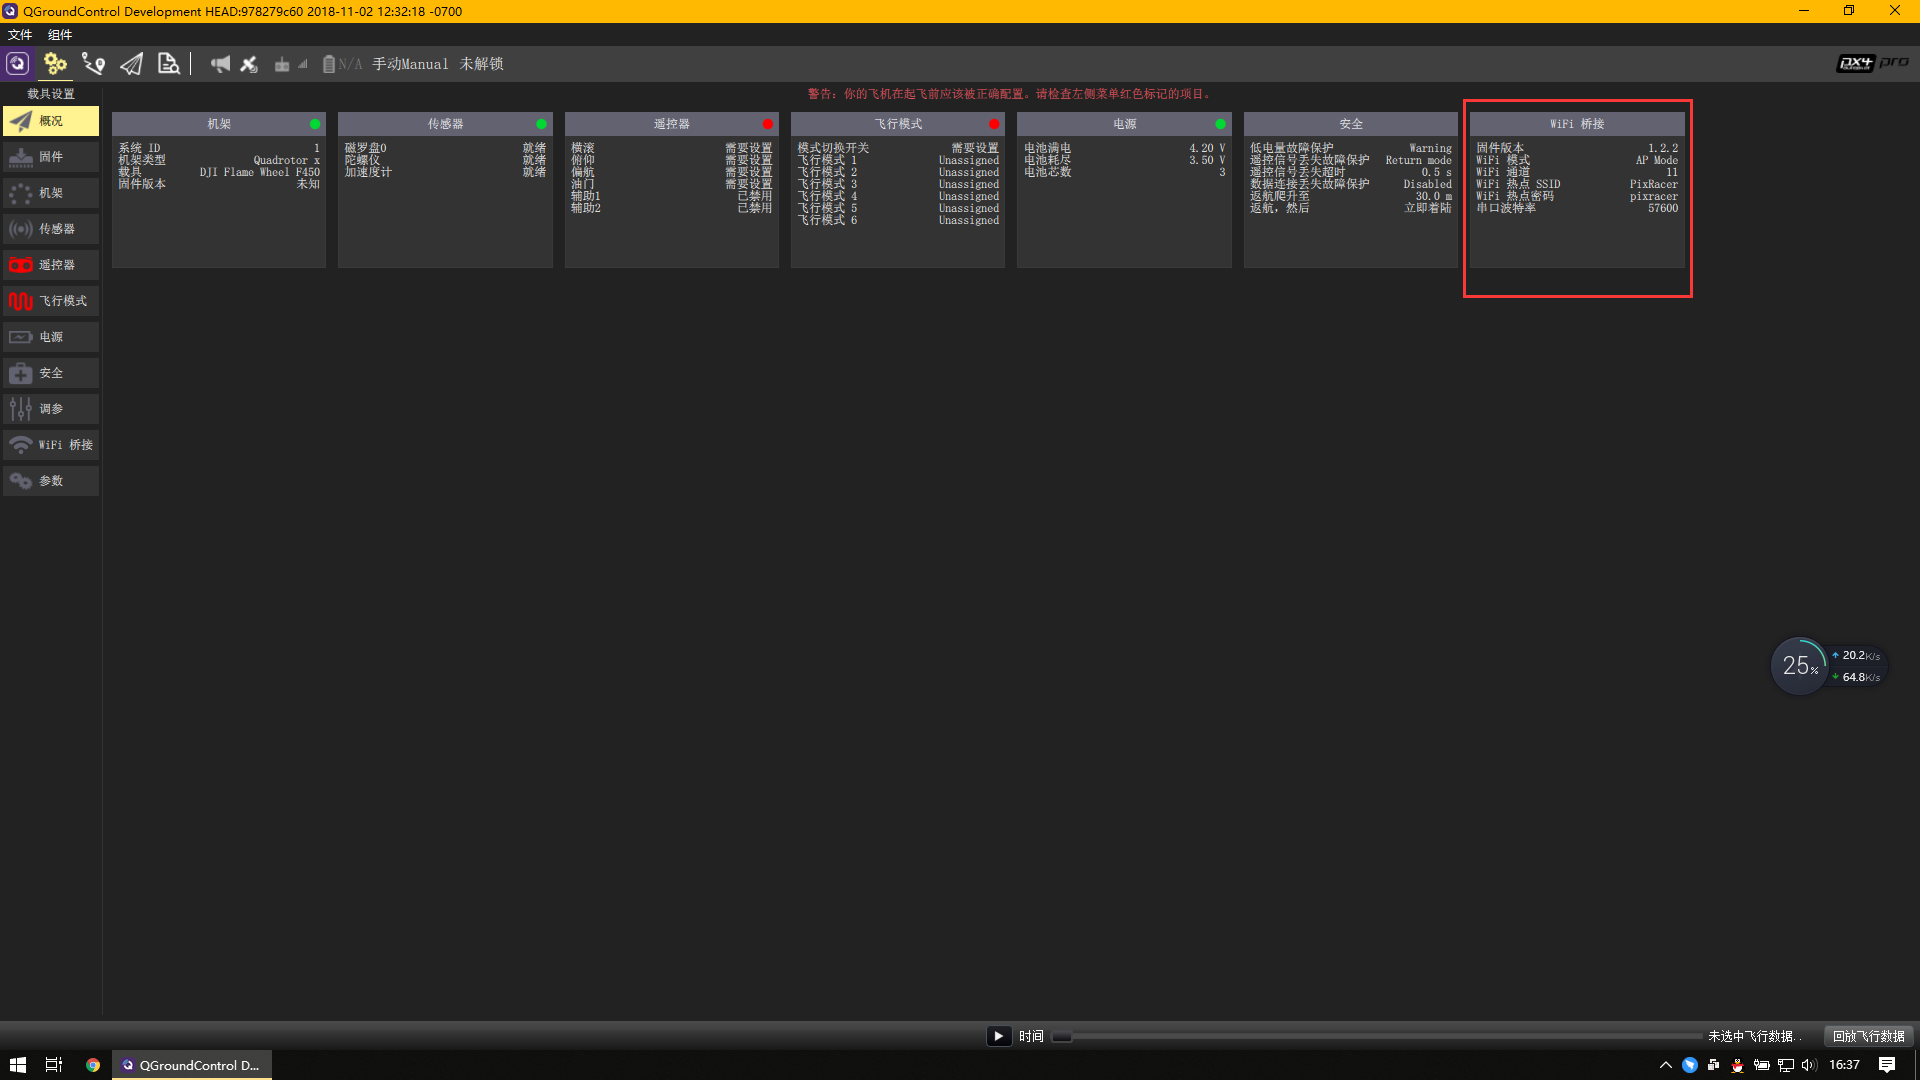
Task: Open the Analyze log view icon
Action: coord(169,64)
